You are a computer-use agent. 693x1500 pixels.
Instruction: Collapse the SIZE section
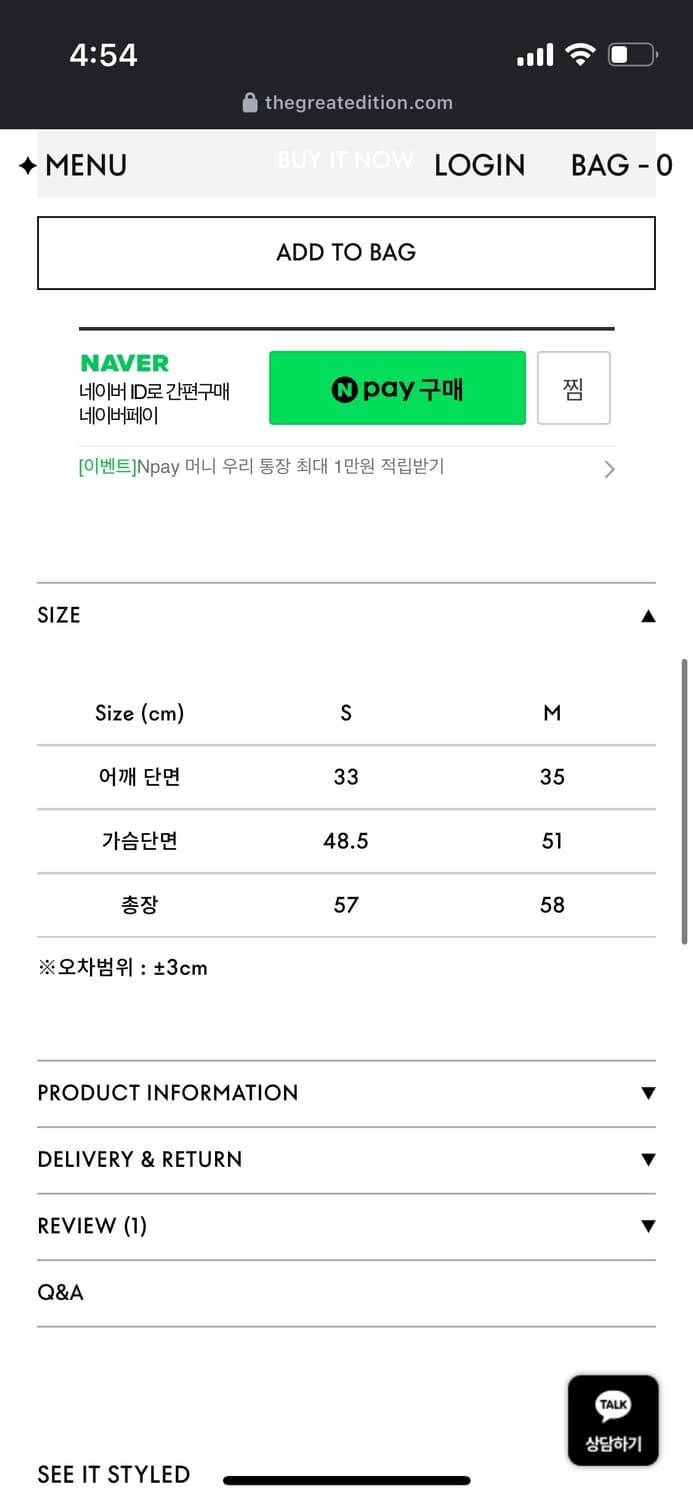tap(648, 616)
